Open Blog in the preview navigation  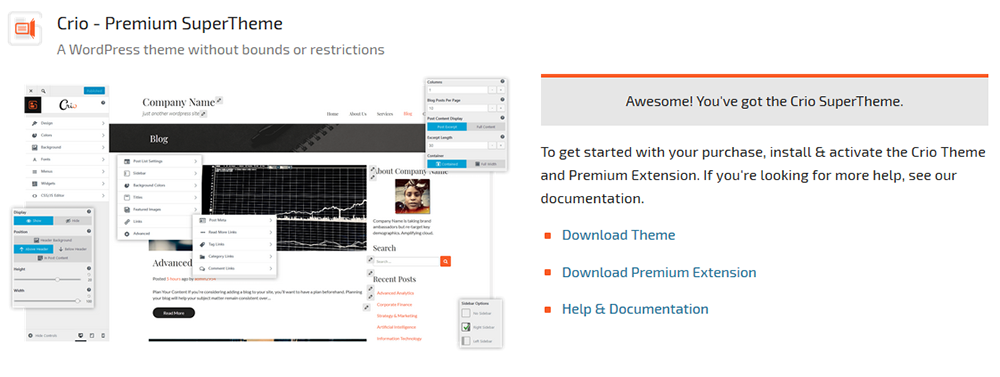click(x=408, y=114)
